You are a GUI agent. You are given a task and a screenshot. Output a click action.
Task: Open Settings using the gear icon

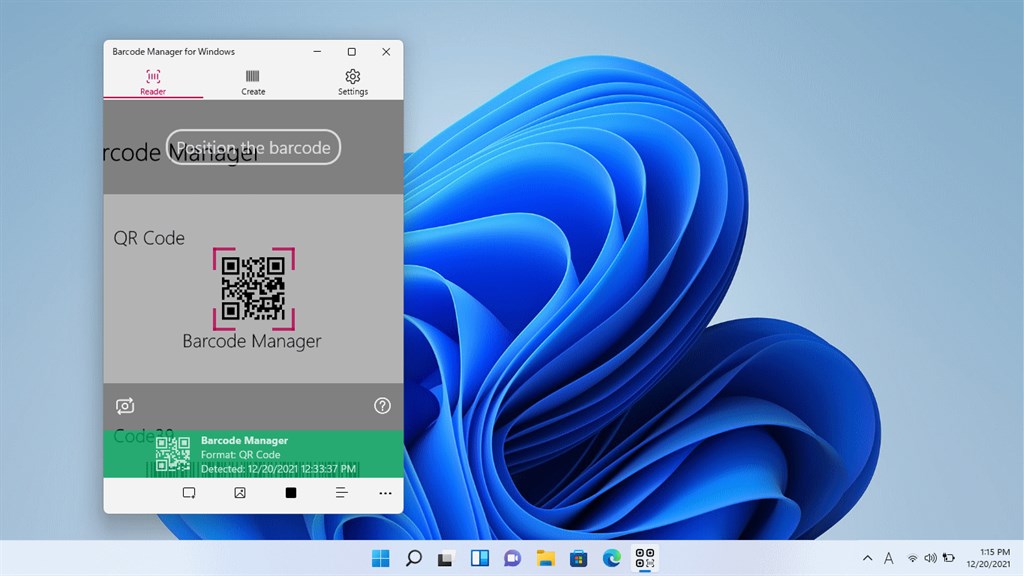(x=352, y=80)
